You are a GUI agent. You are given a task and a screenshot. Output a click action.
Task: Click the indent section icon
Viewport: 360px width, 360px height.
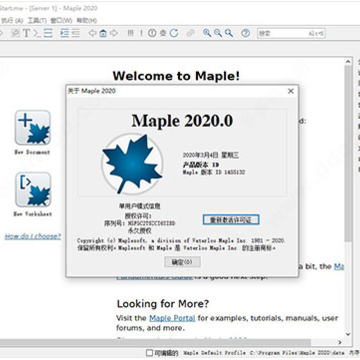click(x=65, y=33)
